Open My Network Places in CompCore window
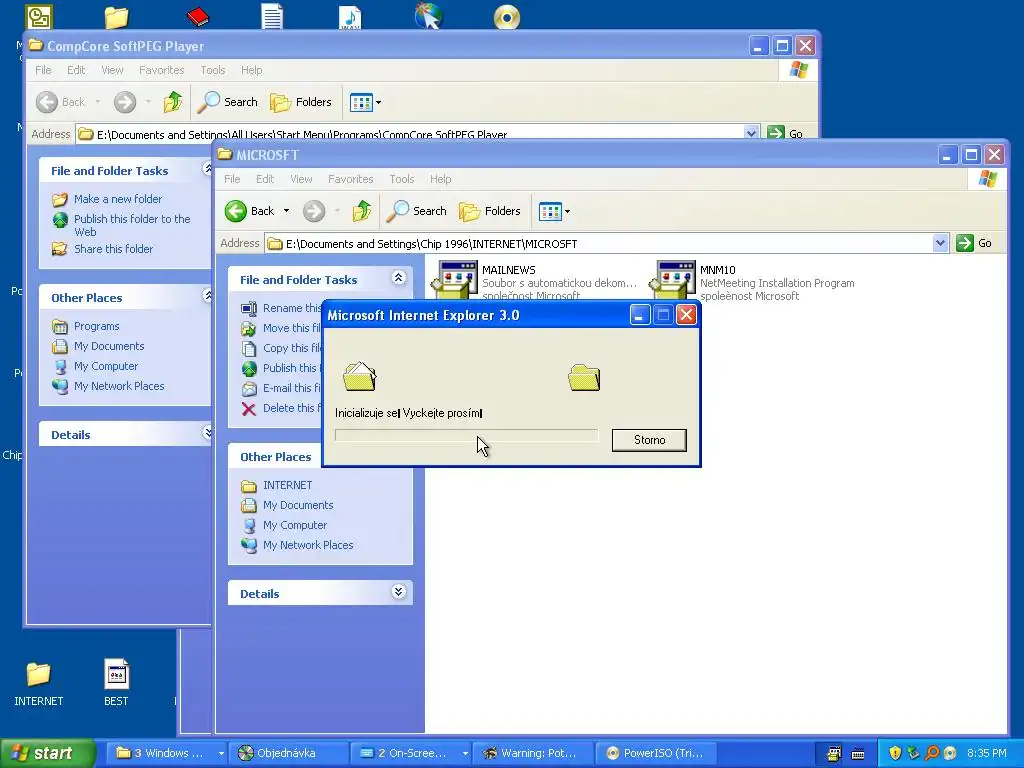This screenshot has height=768, width=1024. pyautogui.click(x=119, y=386)
